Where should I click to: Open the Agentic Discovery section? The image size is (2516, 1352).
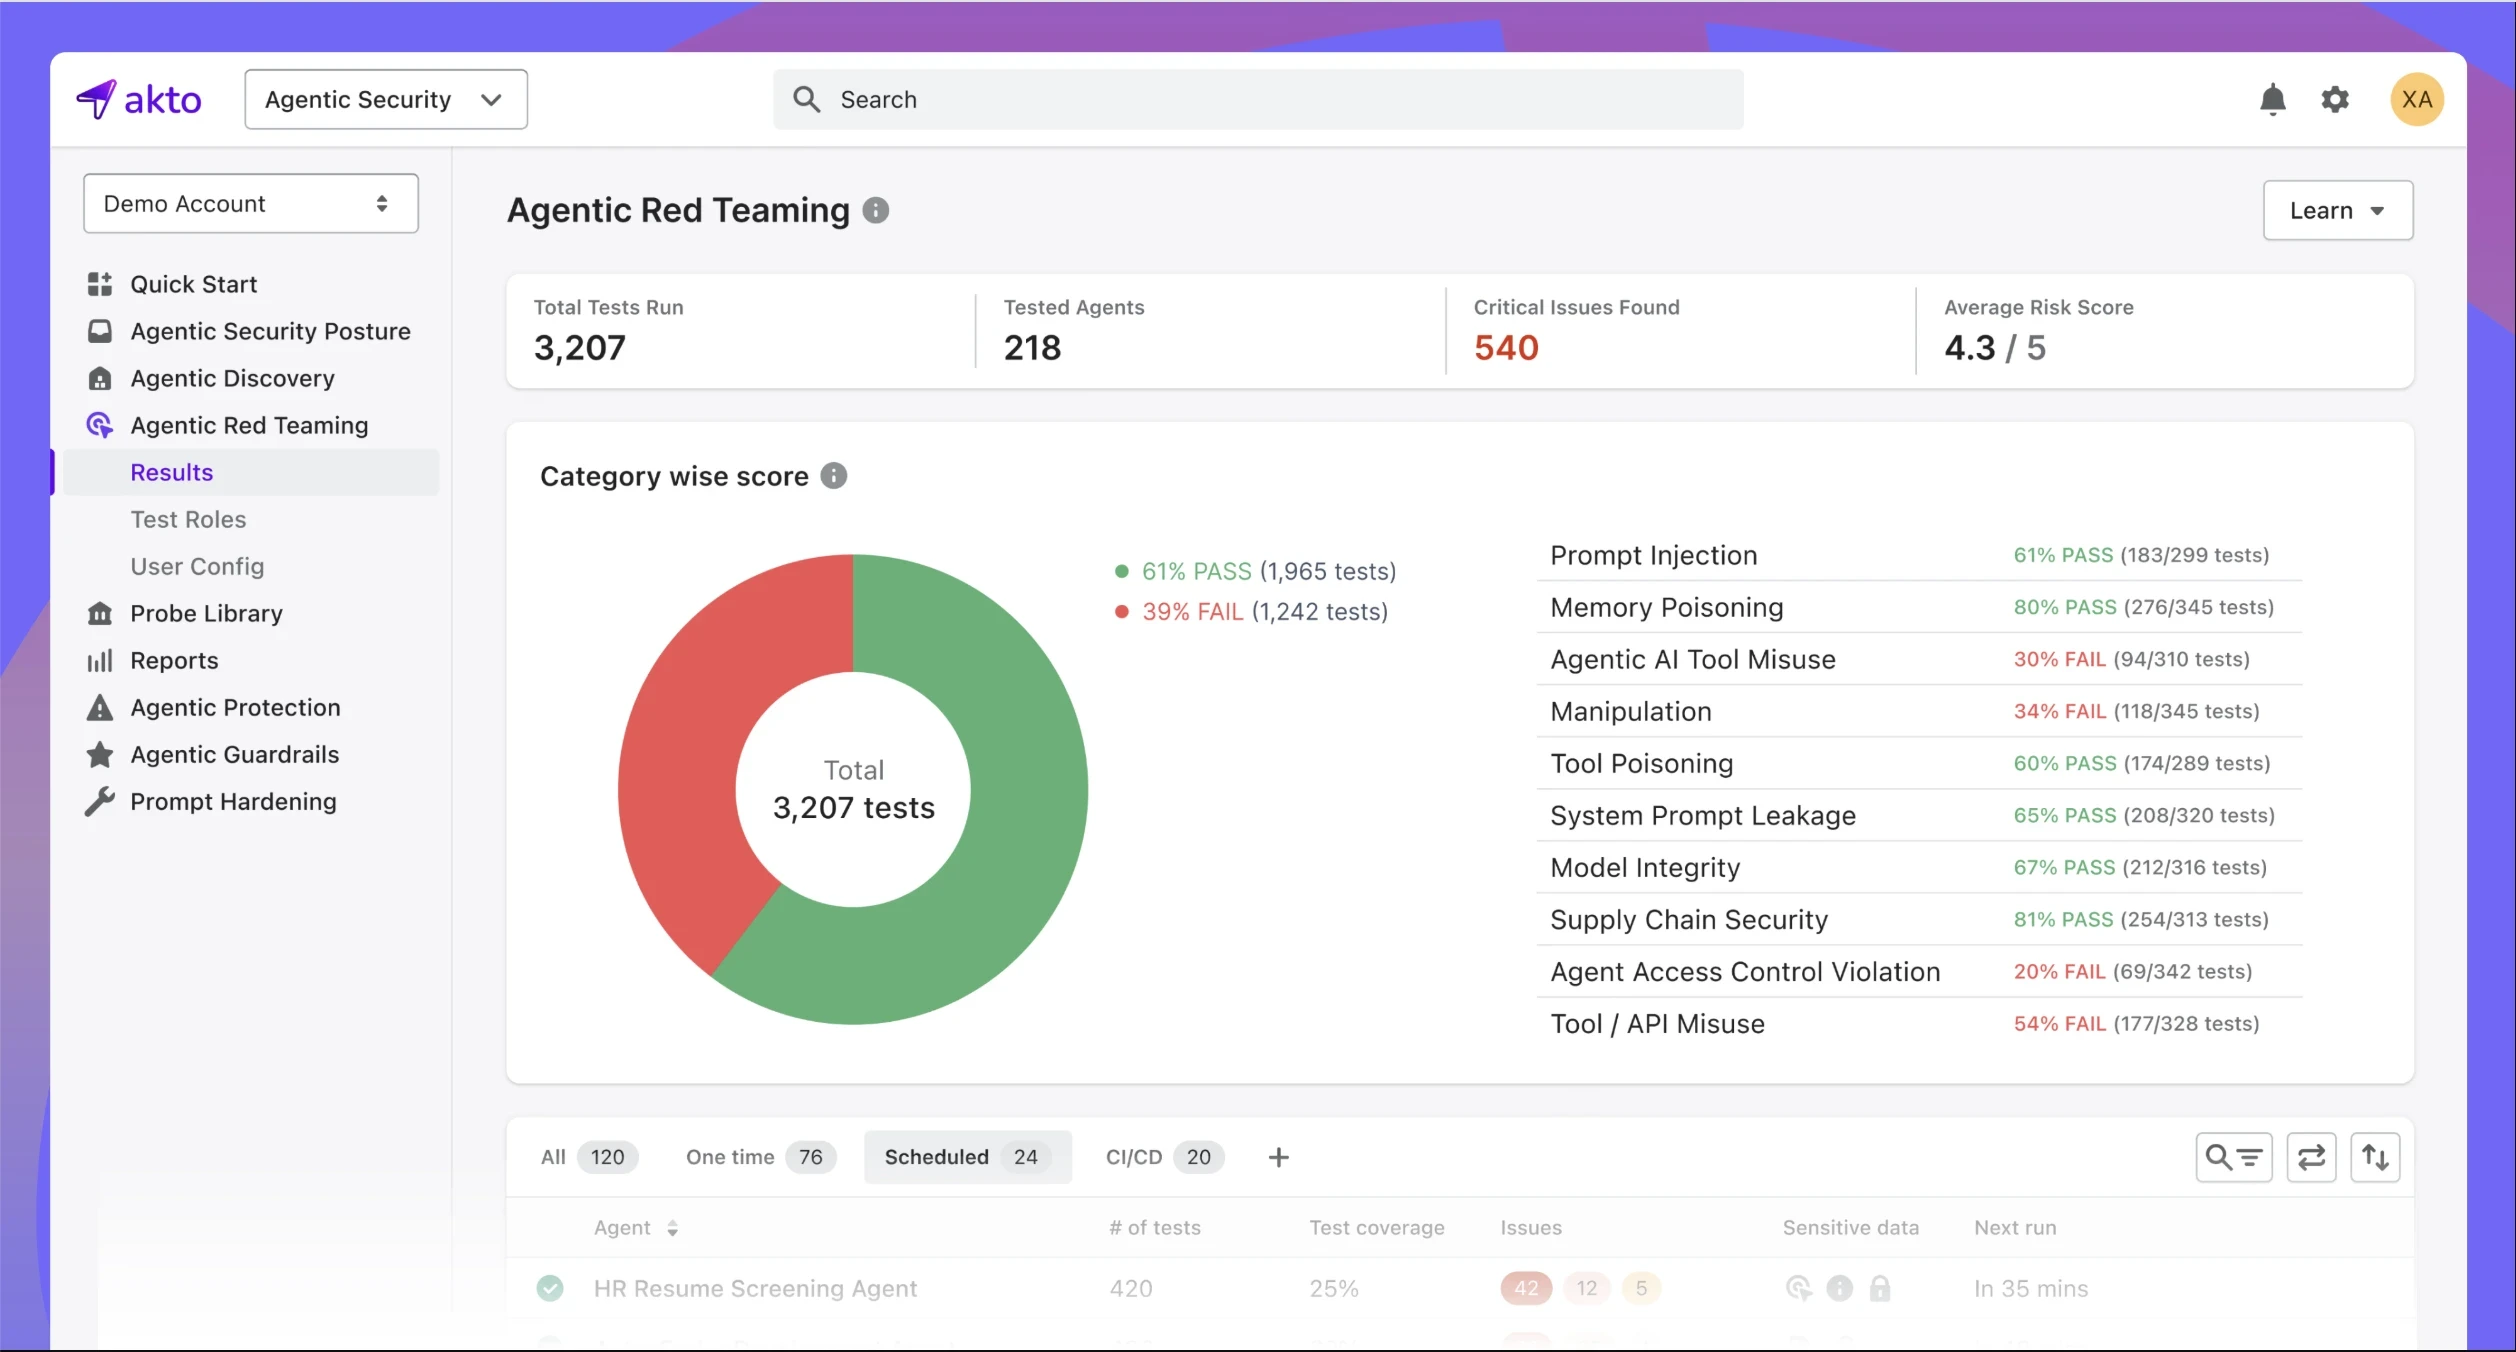(x=232, y=378)
